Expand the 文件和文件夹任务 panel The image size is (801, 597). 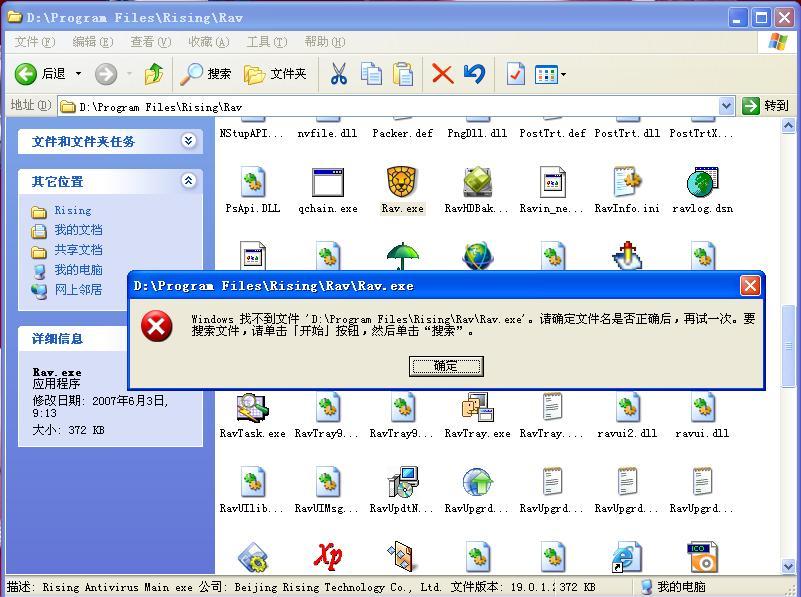click(189, 140)
